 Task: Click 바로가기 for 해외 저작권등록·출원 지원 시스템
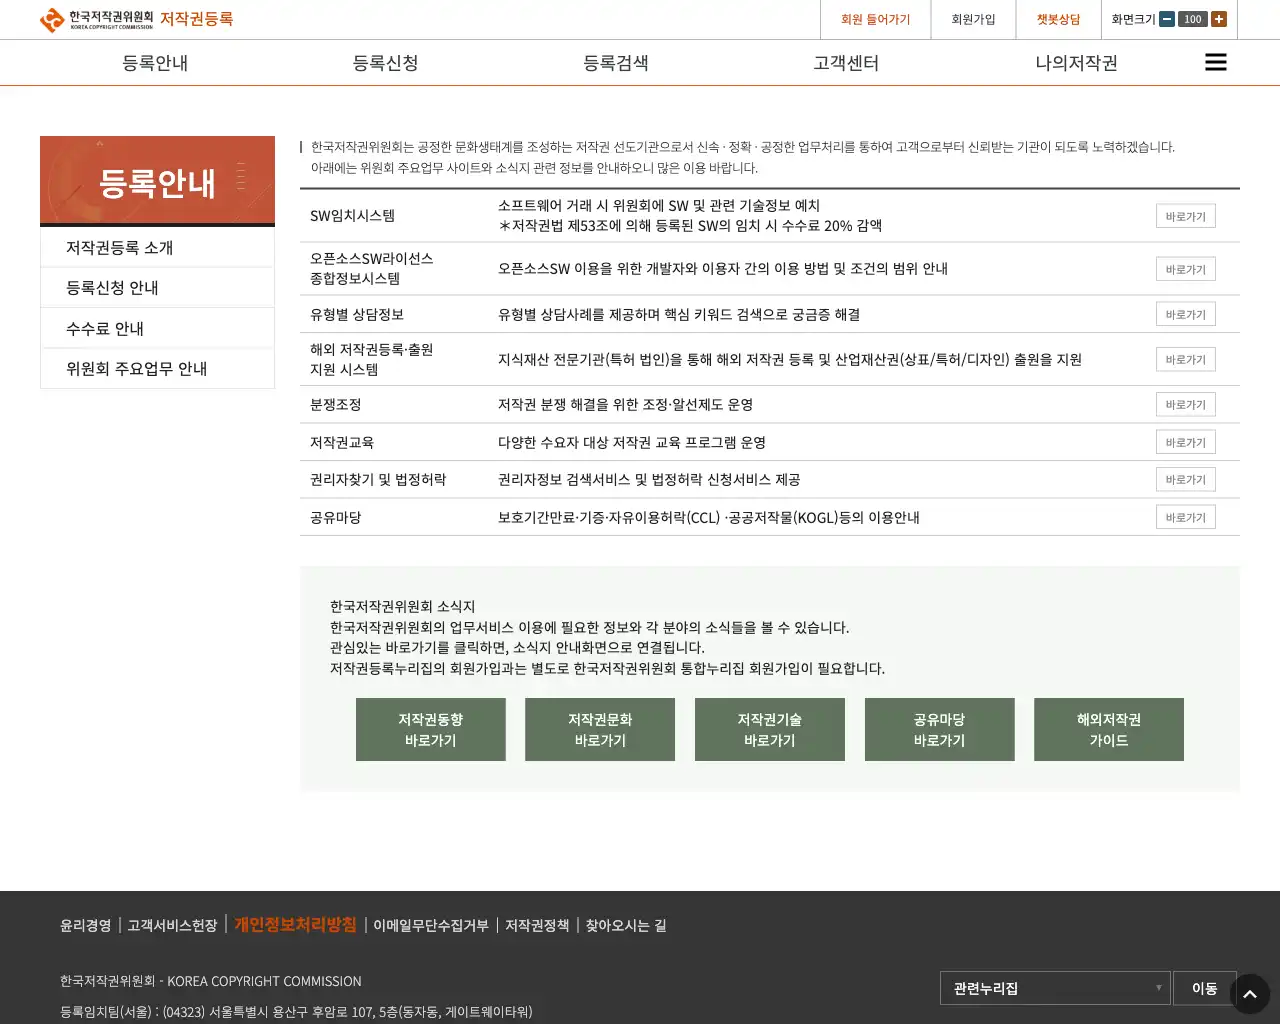[x=1185, y=359]
